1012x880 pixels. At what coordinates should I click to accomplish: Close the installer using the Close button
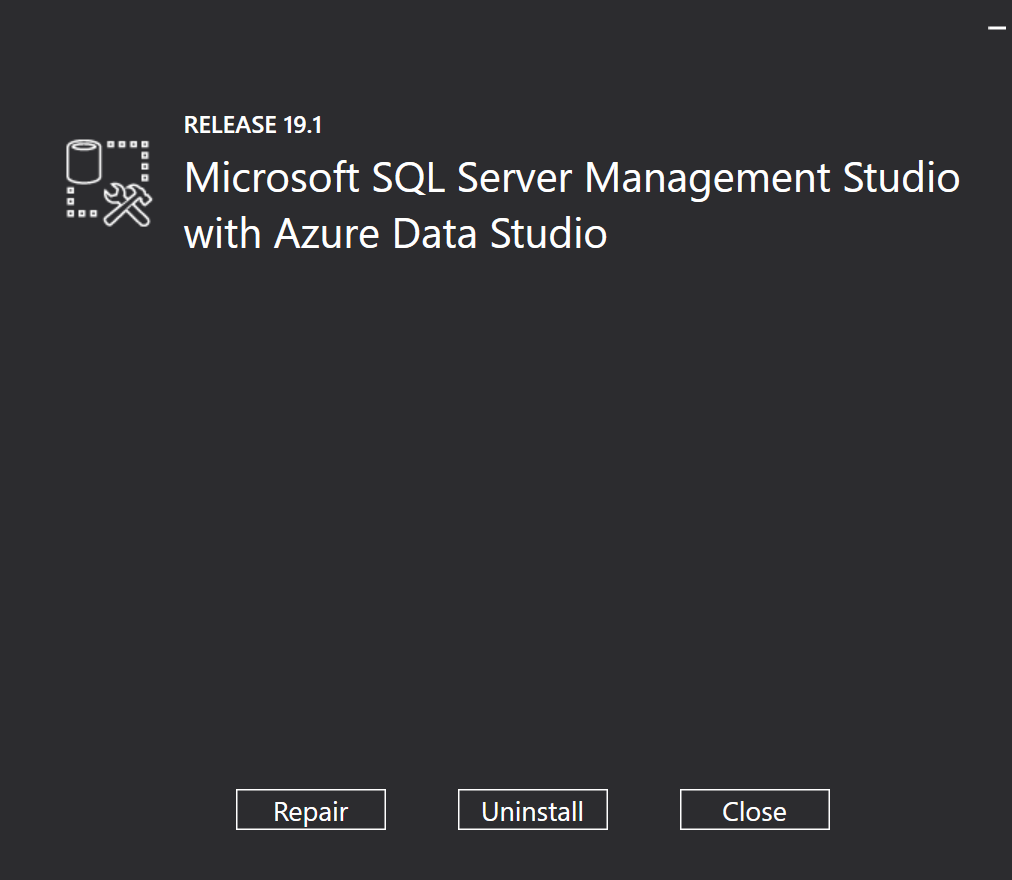click(x=754, y=810)
